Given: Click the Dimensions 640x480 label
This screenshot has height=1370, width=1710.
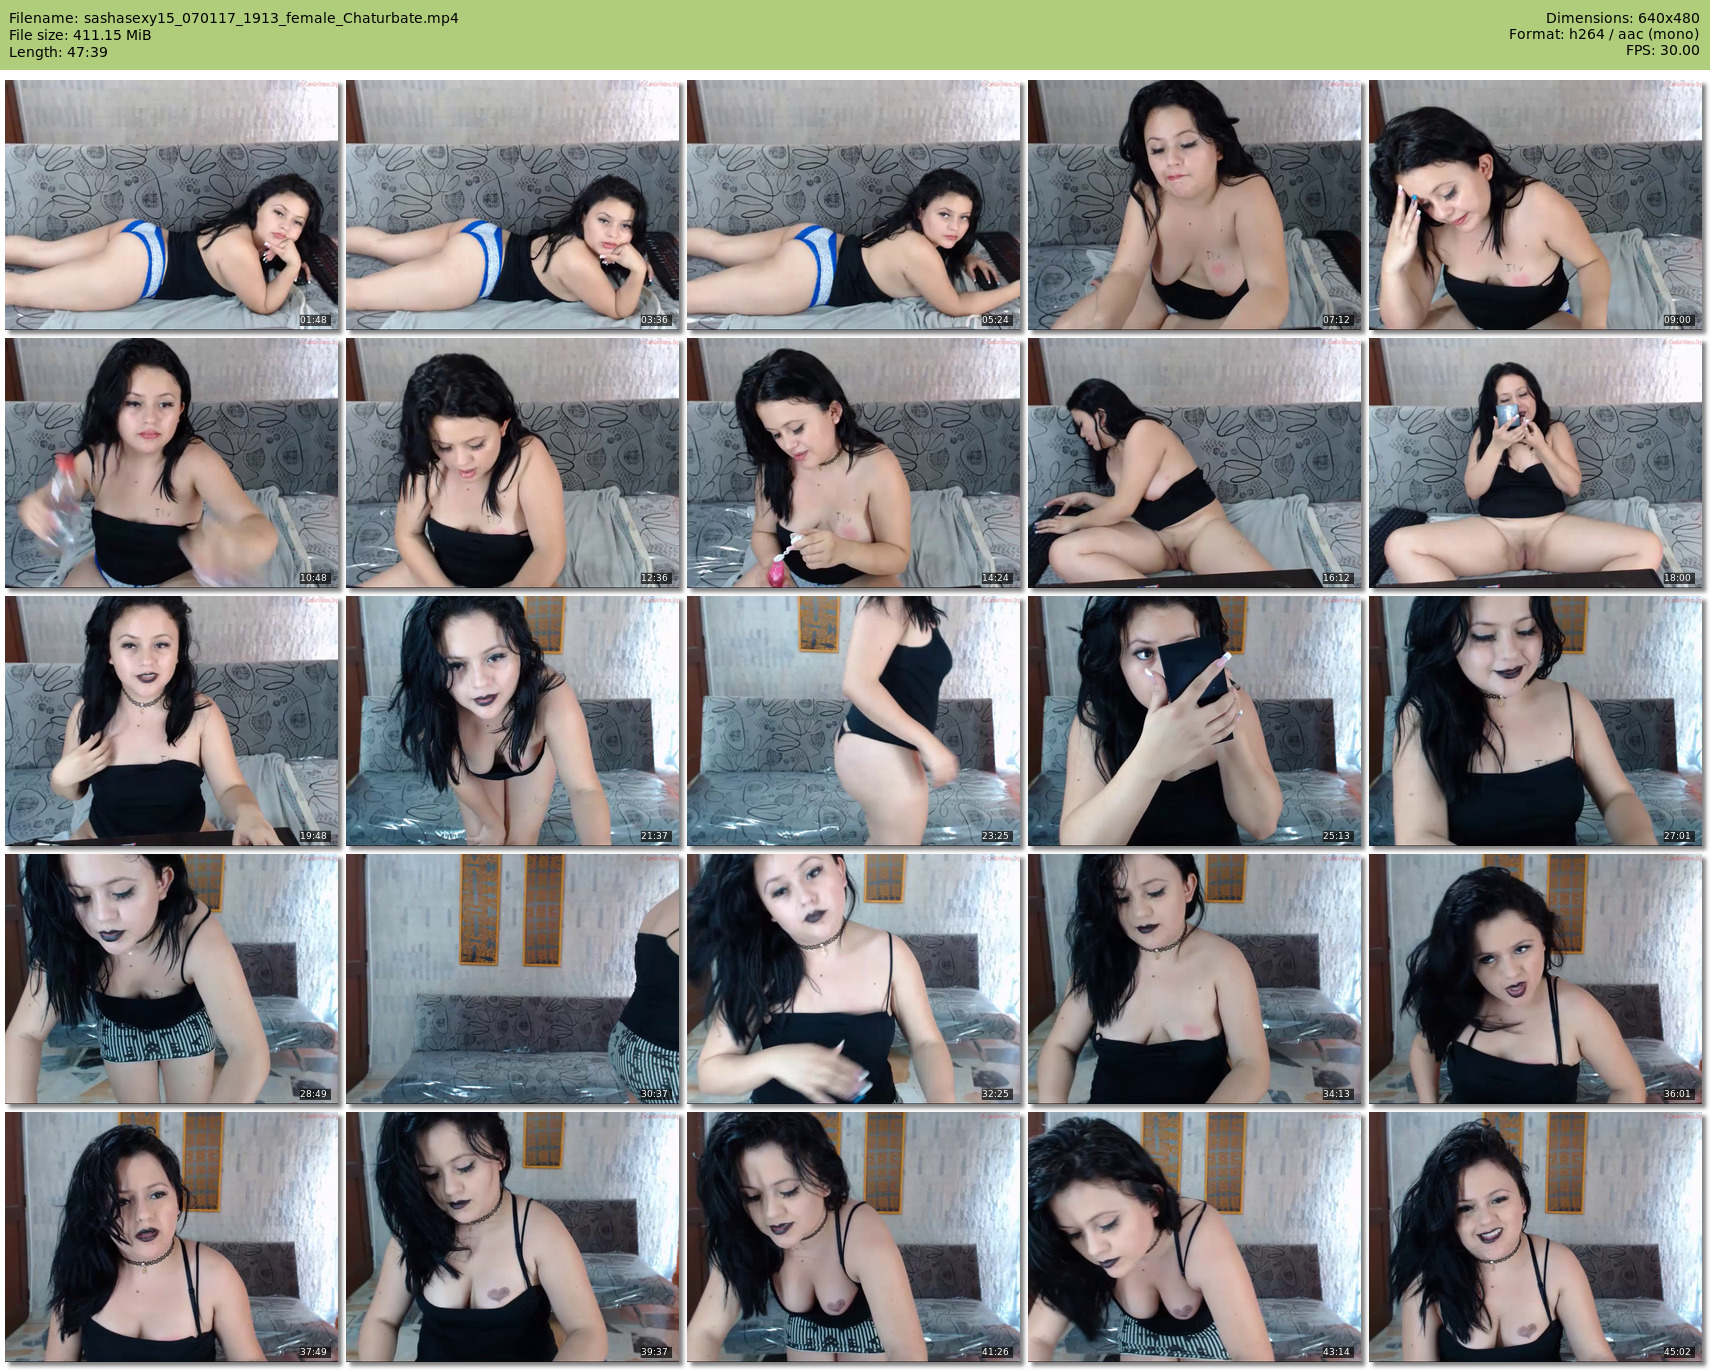Looking at the screenshot, I should tap(1622, 18).
